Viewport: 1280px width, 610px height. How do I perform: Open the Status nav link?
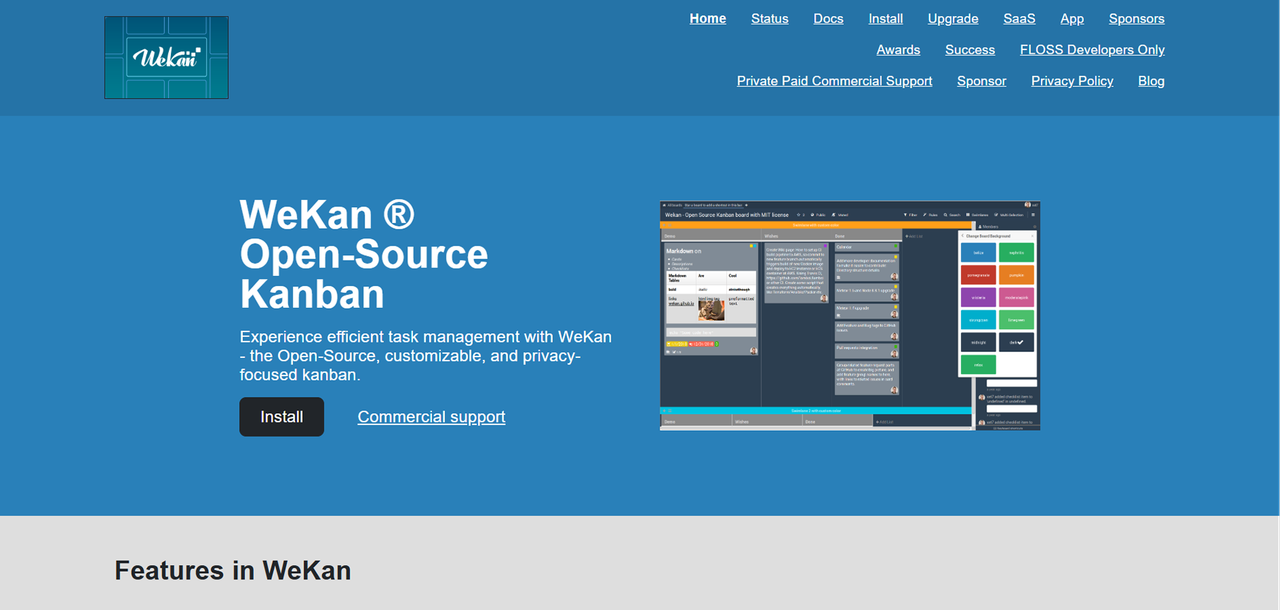pyautogui.click(x=770, y=18)
